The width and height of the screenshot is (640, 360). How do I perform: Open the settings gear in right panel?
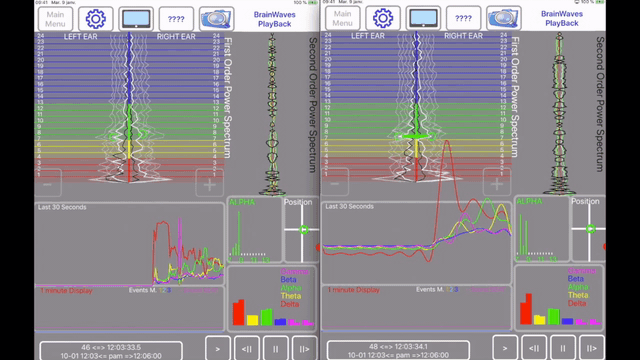point(383,18)
